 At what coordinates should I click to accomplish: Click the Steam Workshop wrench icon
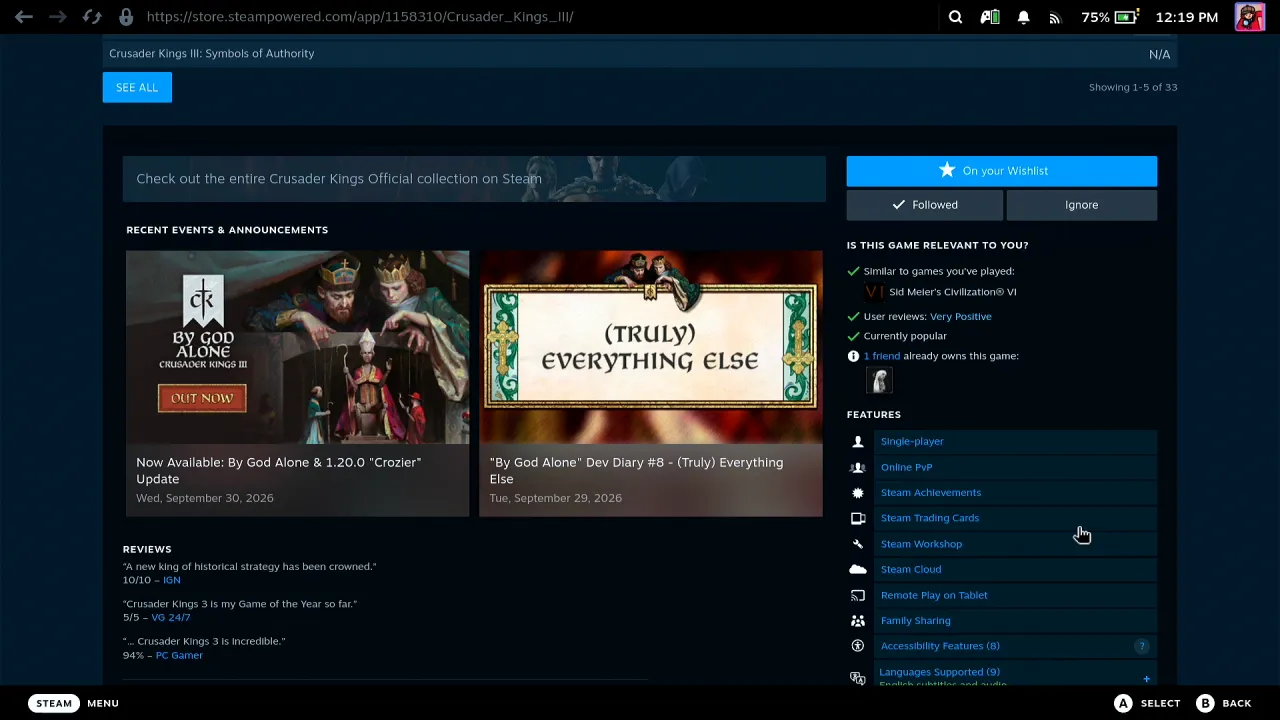point(858,544)
